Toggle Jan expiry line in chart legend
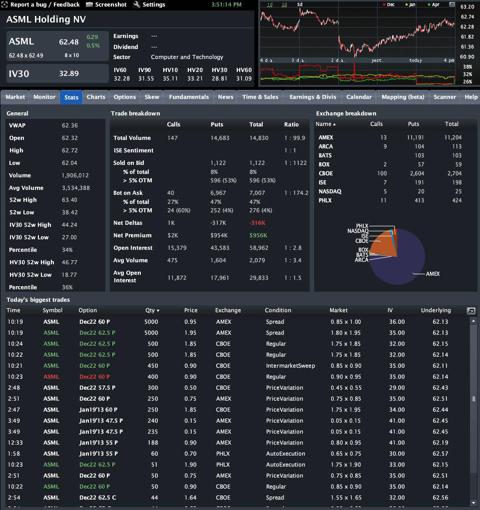480x510 pixels. (410, 5)
